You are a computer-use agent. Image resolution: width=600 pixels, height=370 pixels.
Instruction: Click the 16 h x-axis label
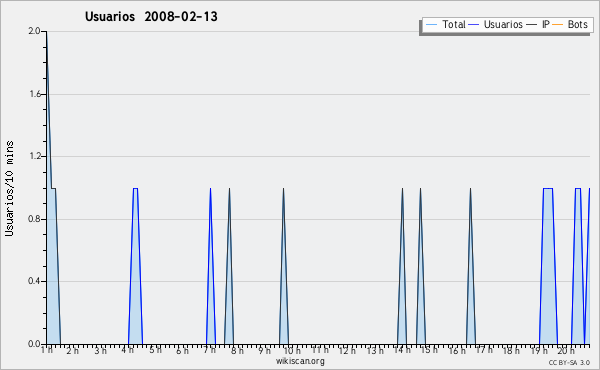(457, 350)
